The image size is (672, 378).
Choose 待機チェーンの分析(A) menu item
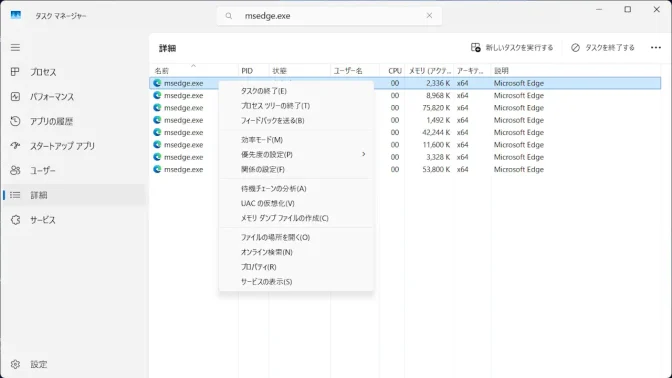[x=296, y=189]
